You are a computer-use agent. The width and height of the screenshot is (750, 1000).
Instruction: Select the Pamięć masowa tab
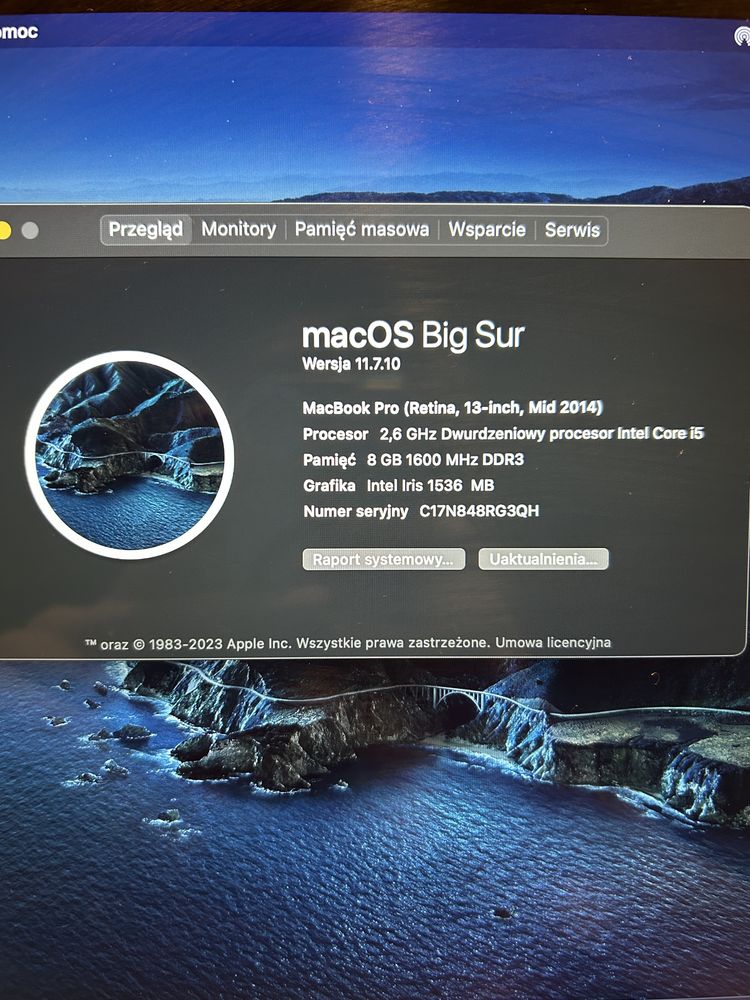(x=362, y=230)
